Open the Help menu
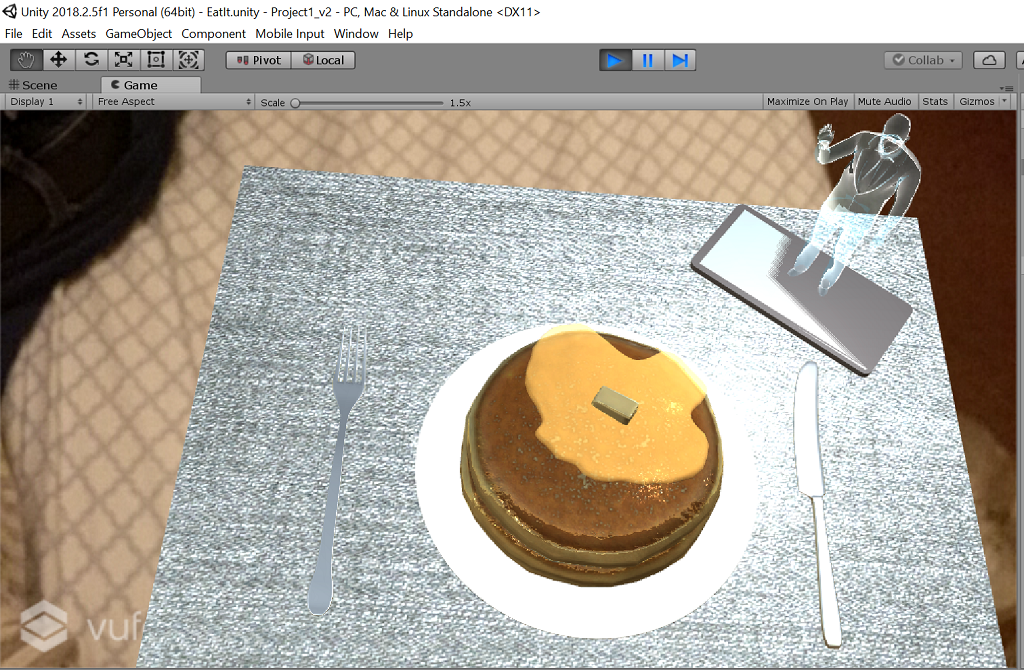This screenshot has height=670, width=1024. tap(400, 34)
